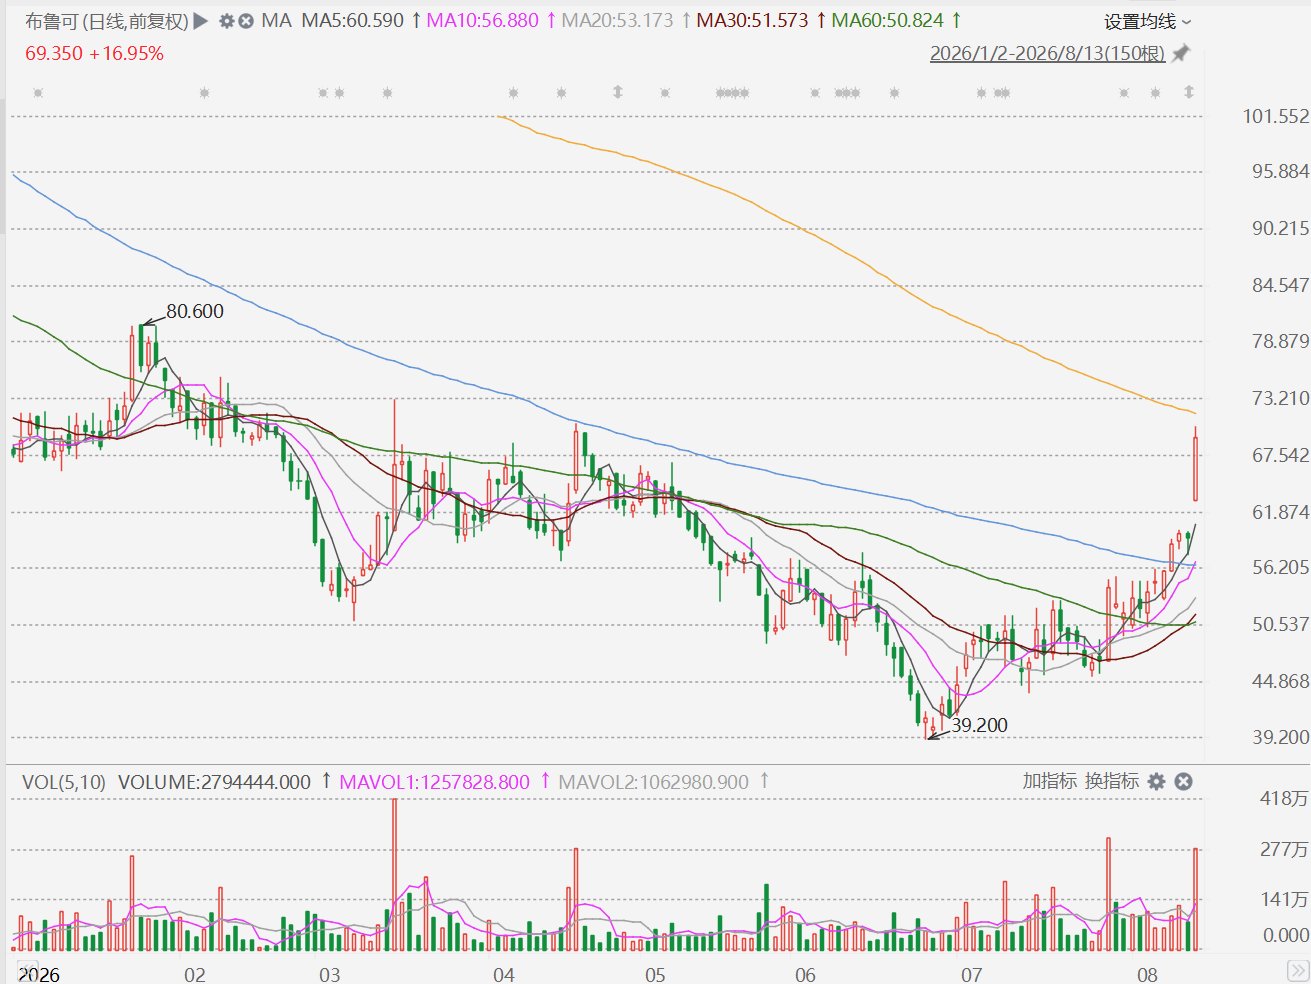Click the play triangle beside 布鲁可 title
The width and height of the screenshot is (1311, 984).
pyautogui.click(x=201, y=20)
